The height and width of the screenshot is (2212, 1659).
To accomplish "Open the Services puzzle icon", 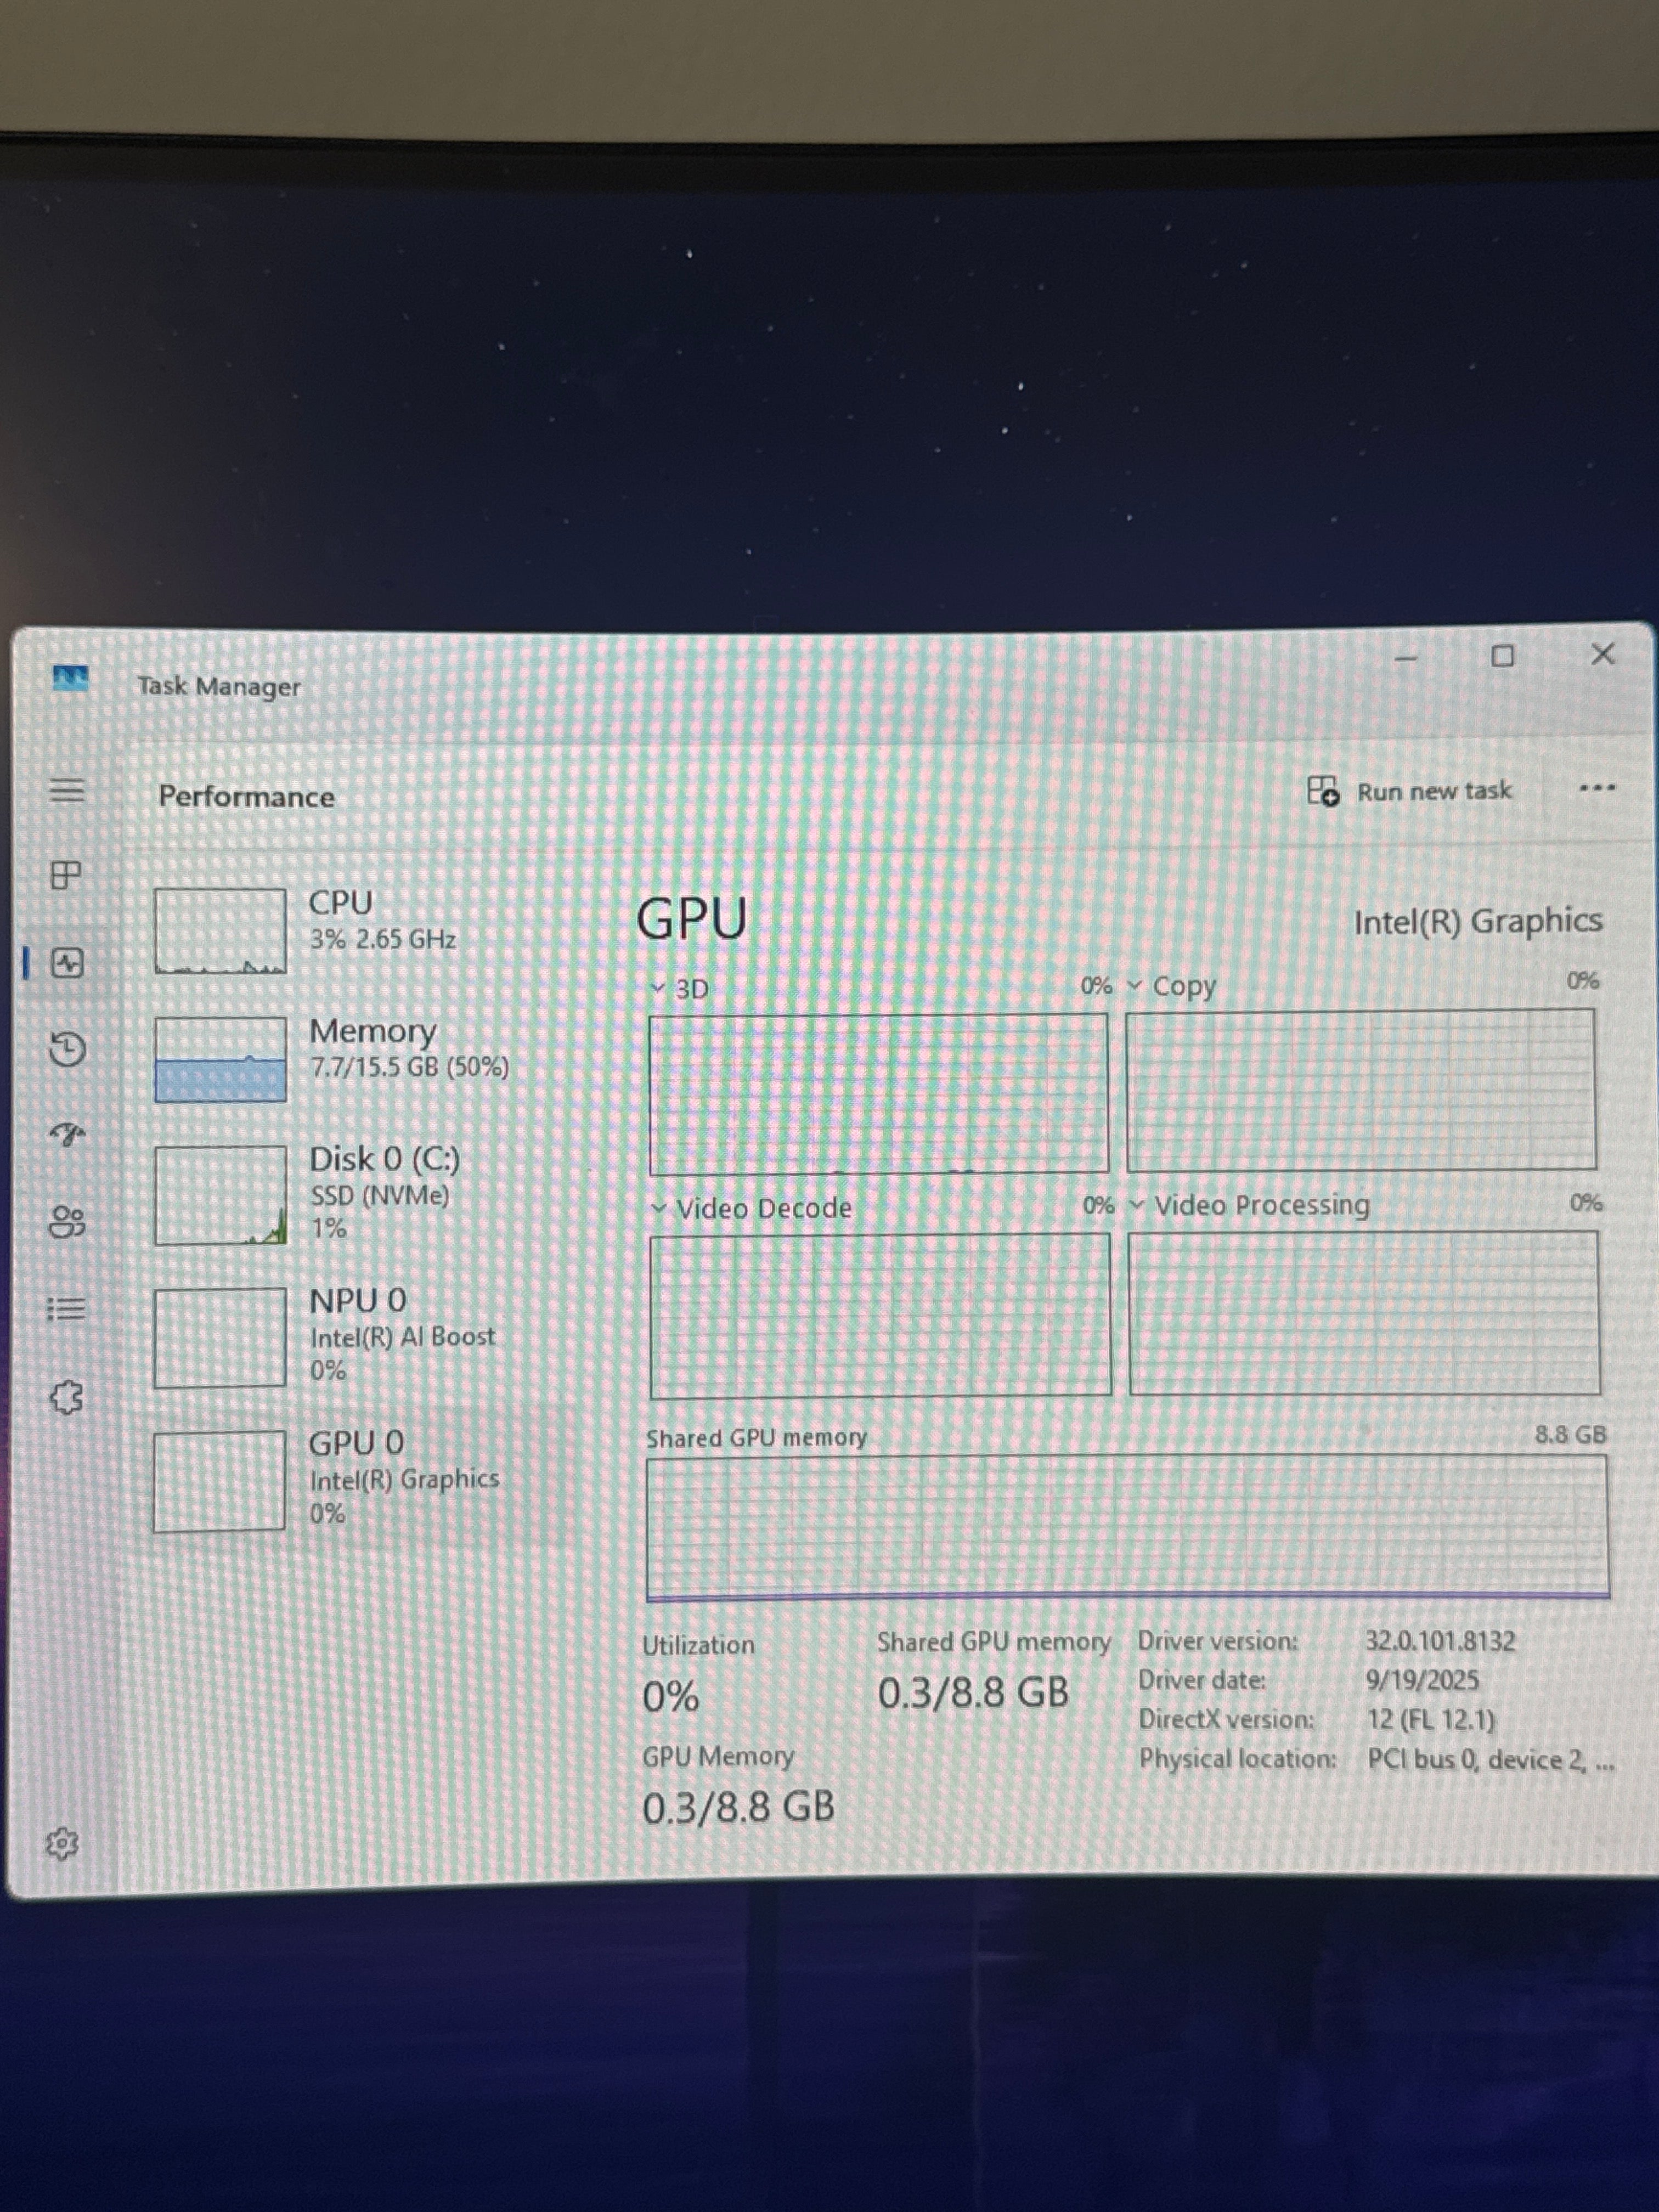I will point(67,1396).
